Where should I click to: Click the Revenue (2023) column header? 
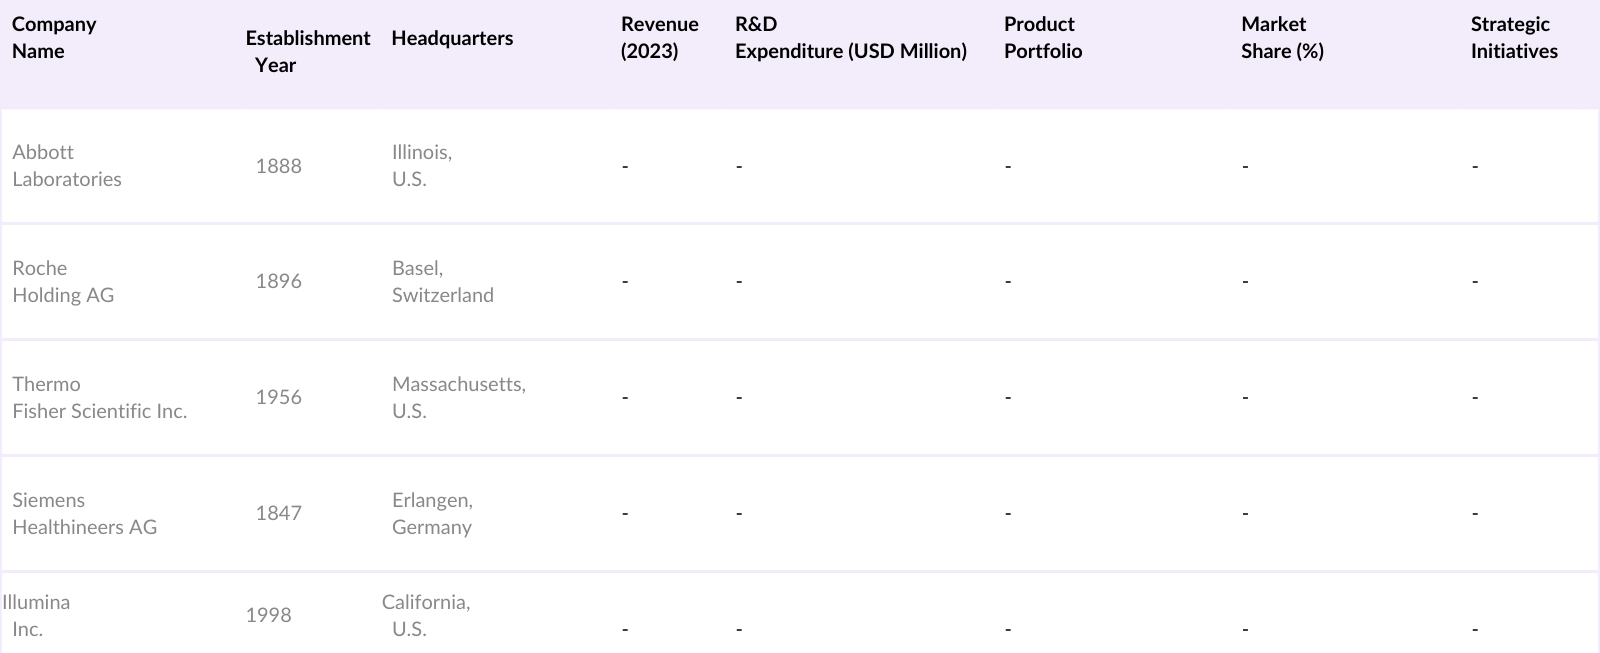pyautogui.click(x=659, y=38)
